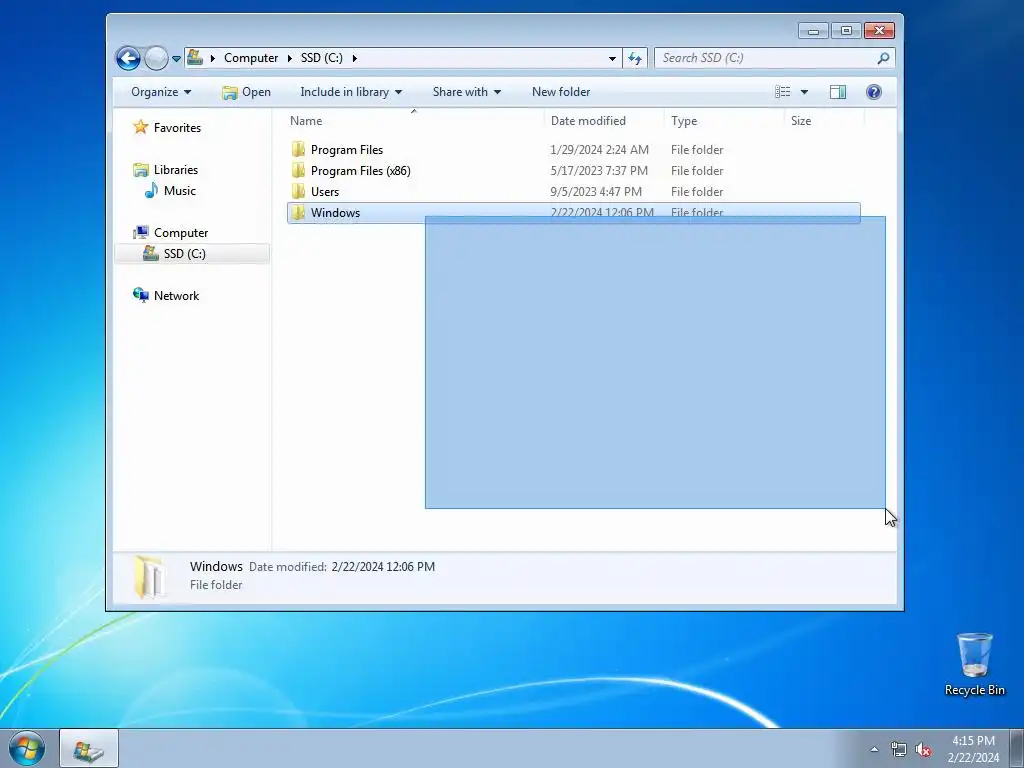The image size is (1024, 768).
Task: Select SSD (C:) breadcrumb in address bar
Action: pyautogui.click(x=321, y=57)
